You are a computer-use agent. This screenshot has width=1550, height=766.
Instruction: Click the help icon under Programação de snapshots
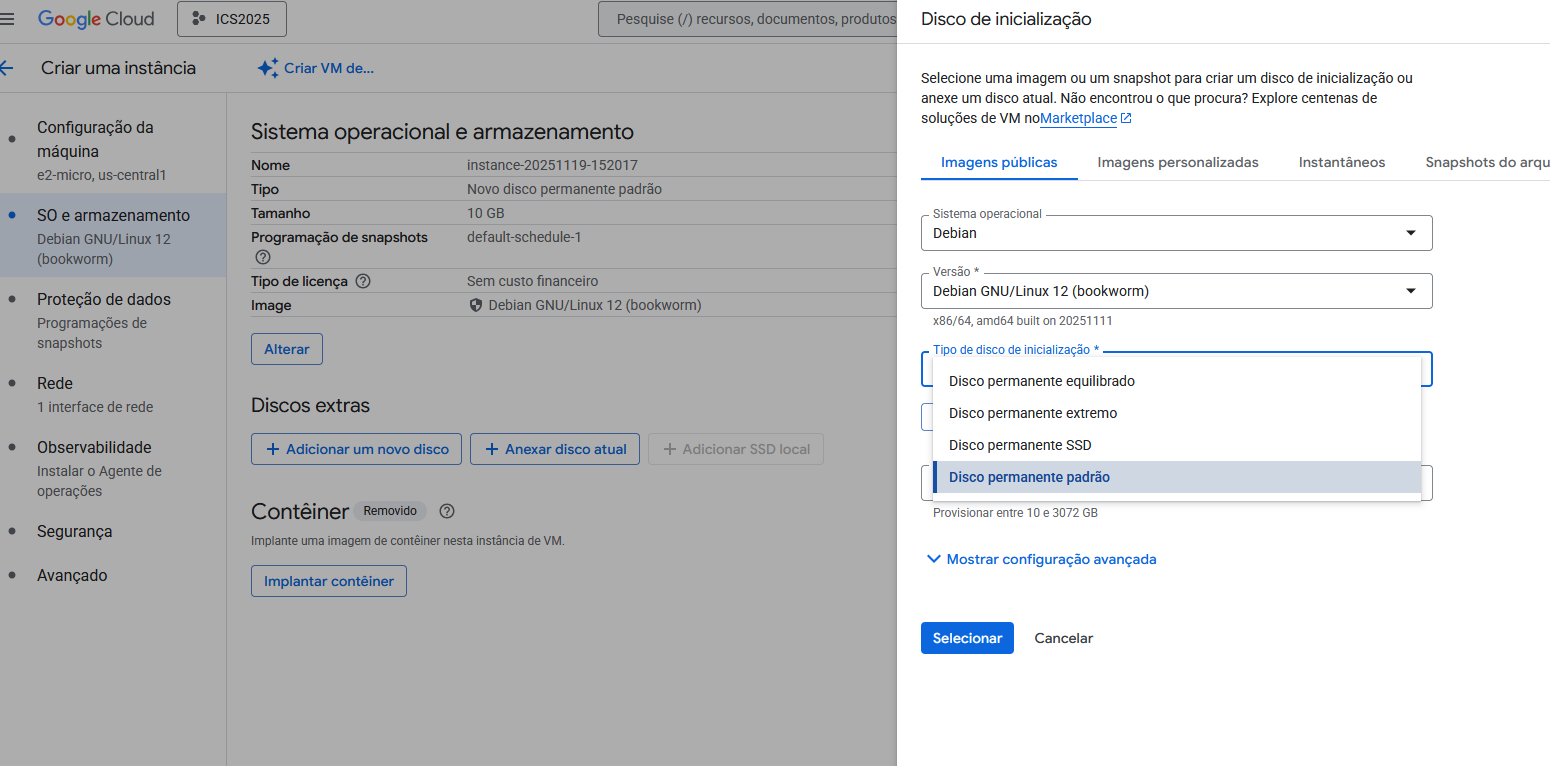click(x=263, y=258)
